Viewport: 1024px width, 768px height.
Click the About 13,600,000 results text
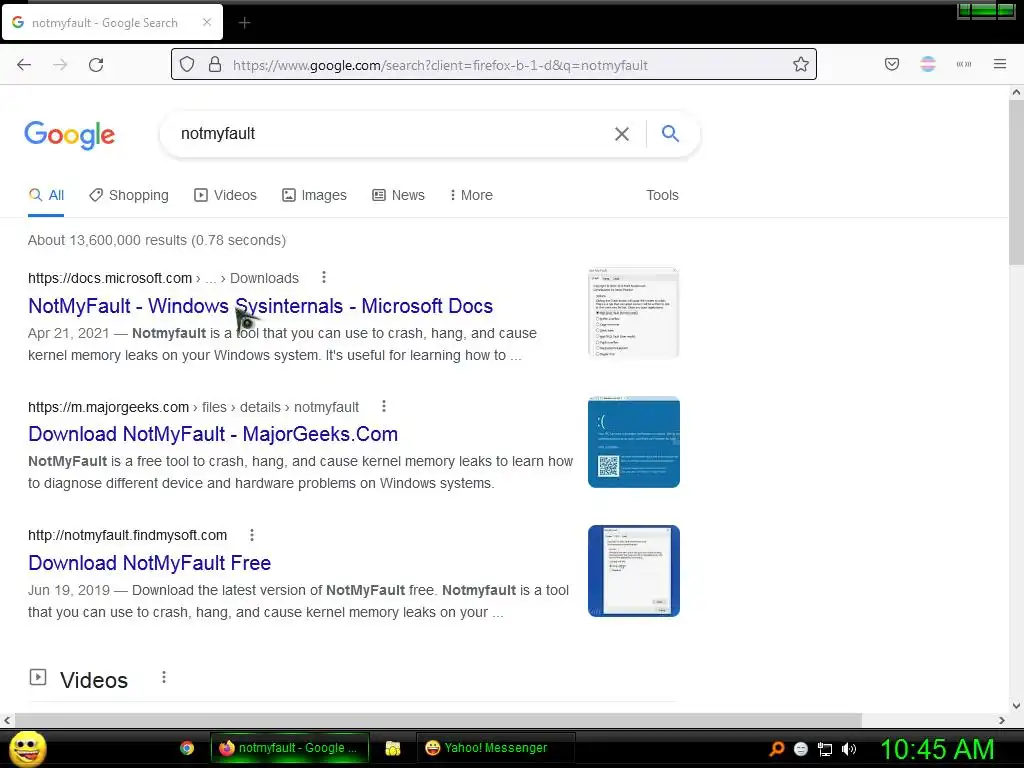157,240
